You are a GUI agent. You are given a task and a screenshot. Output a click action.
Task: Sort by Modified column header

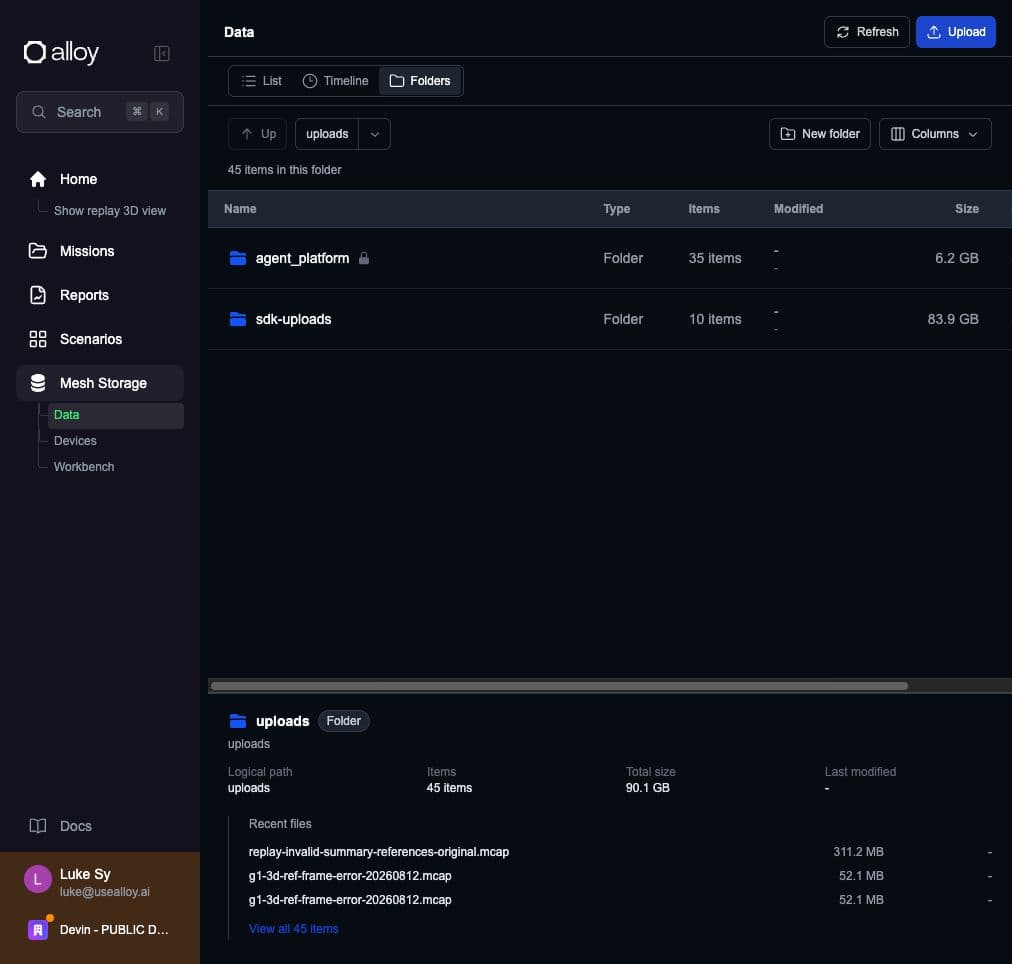pyautogui.click(x=798, y=209)
